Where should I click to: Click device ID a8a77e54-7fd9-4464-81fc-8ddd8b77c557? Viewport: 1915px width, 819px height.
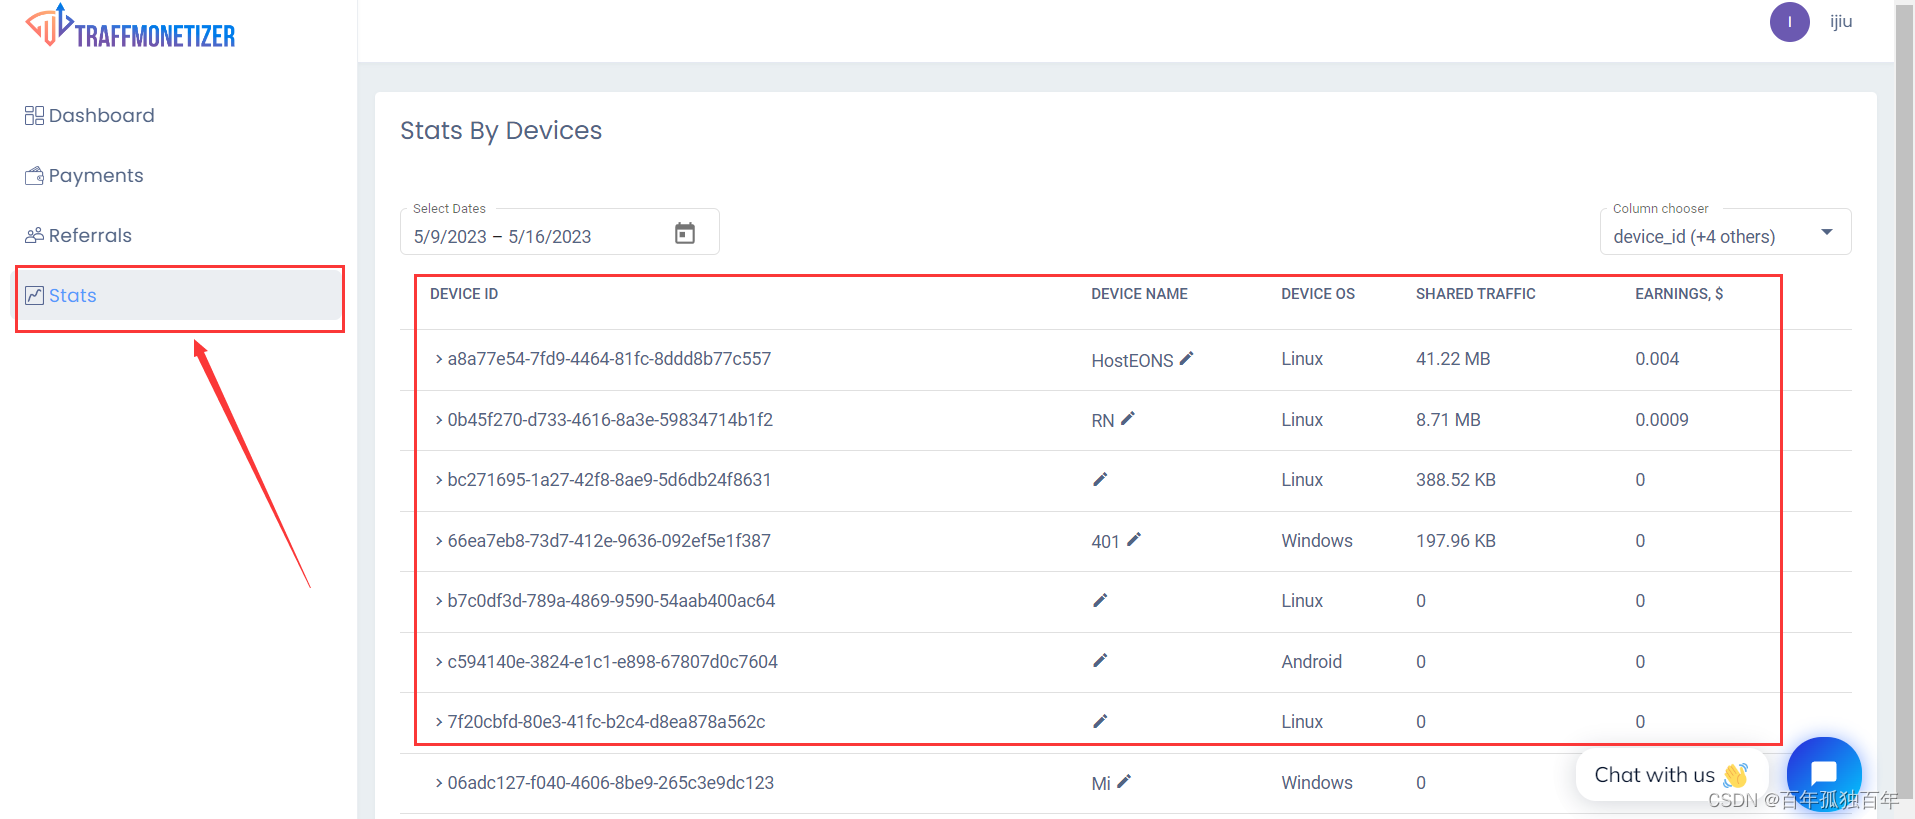609,359
